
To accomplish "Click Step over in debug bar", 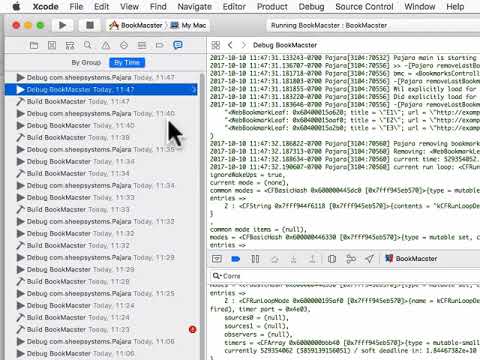I will pos(275,259).
